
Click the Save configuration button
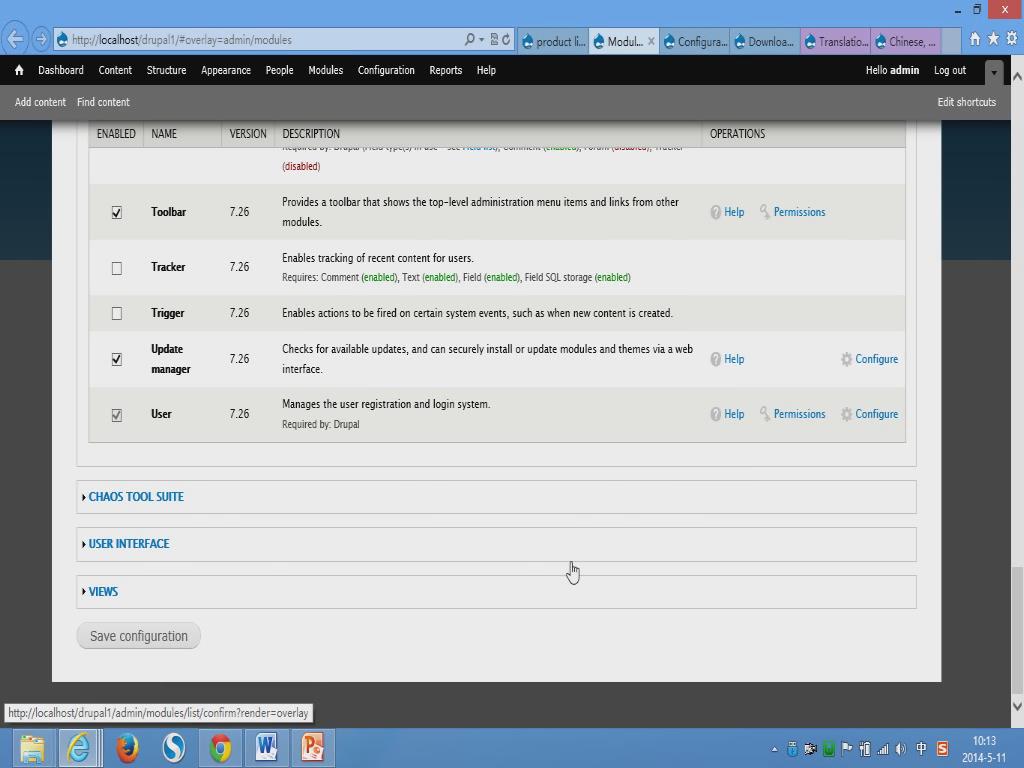(138, 636)
